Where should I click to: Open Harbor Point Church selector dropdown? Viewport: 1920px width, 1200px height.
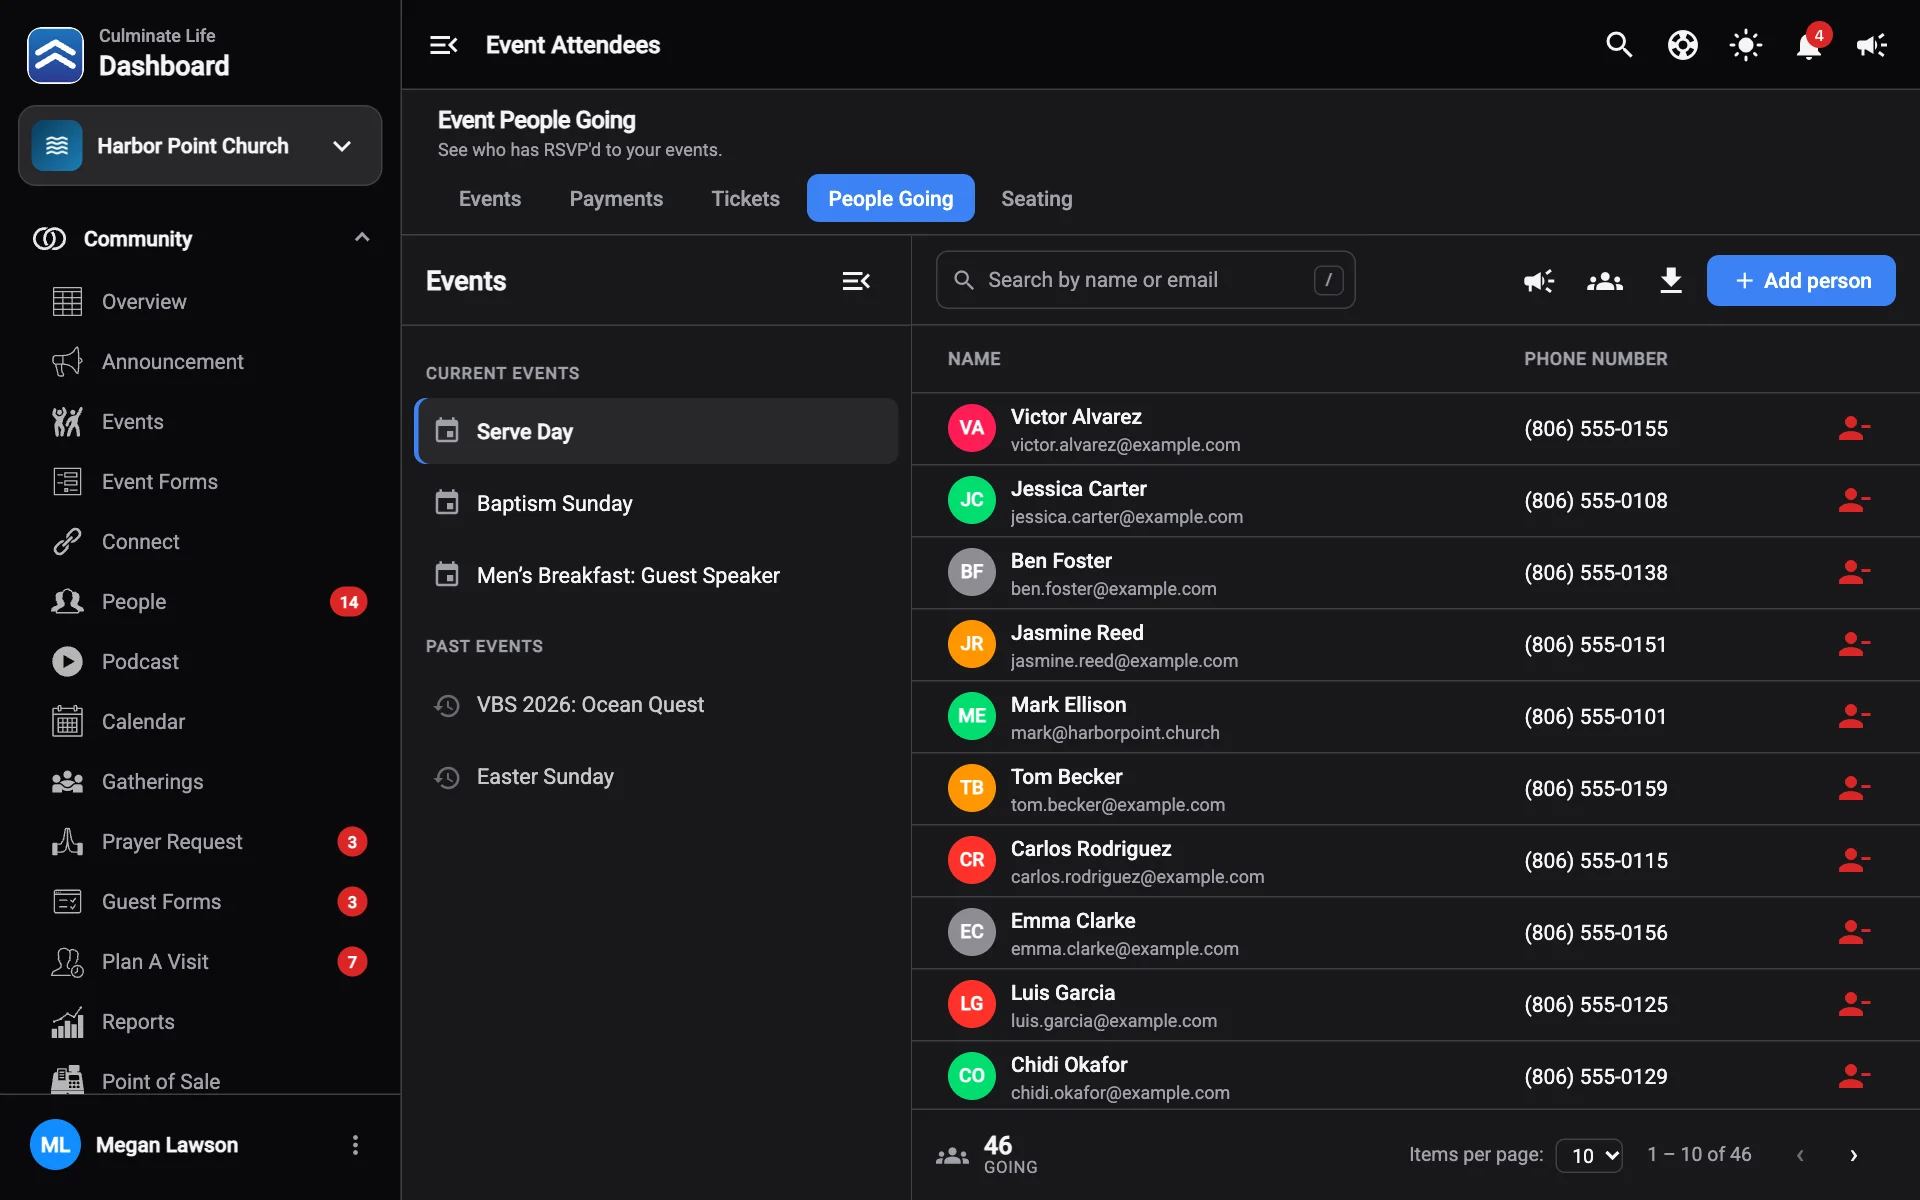tap(200, 146)
